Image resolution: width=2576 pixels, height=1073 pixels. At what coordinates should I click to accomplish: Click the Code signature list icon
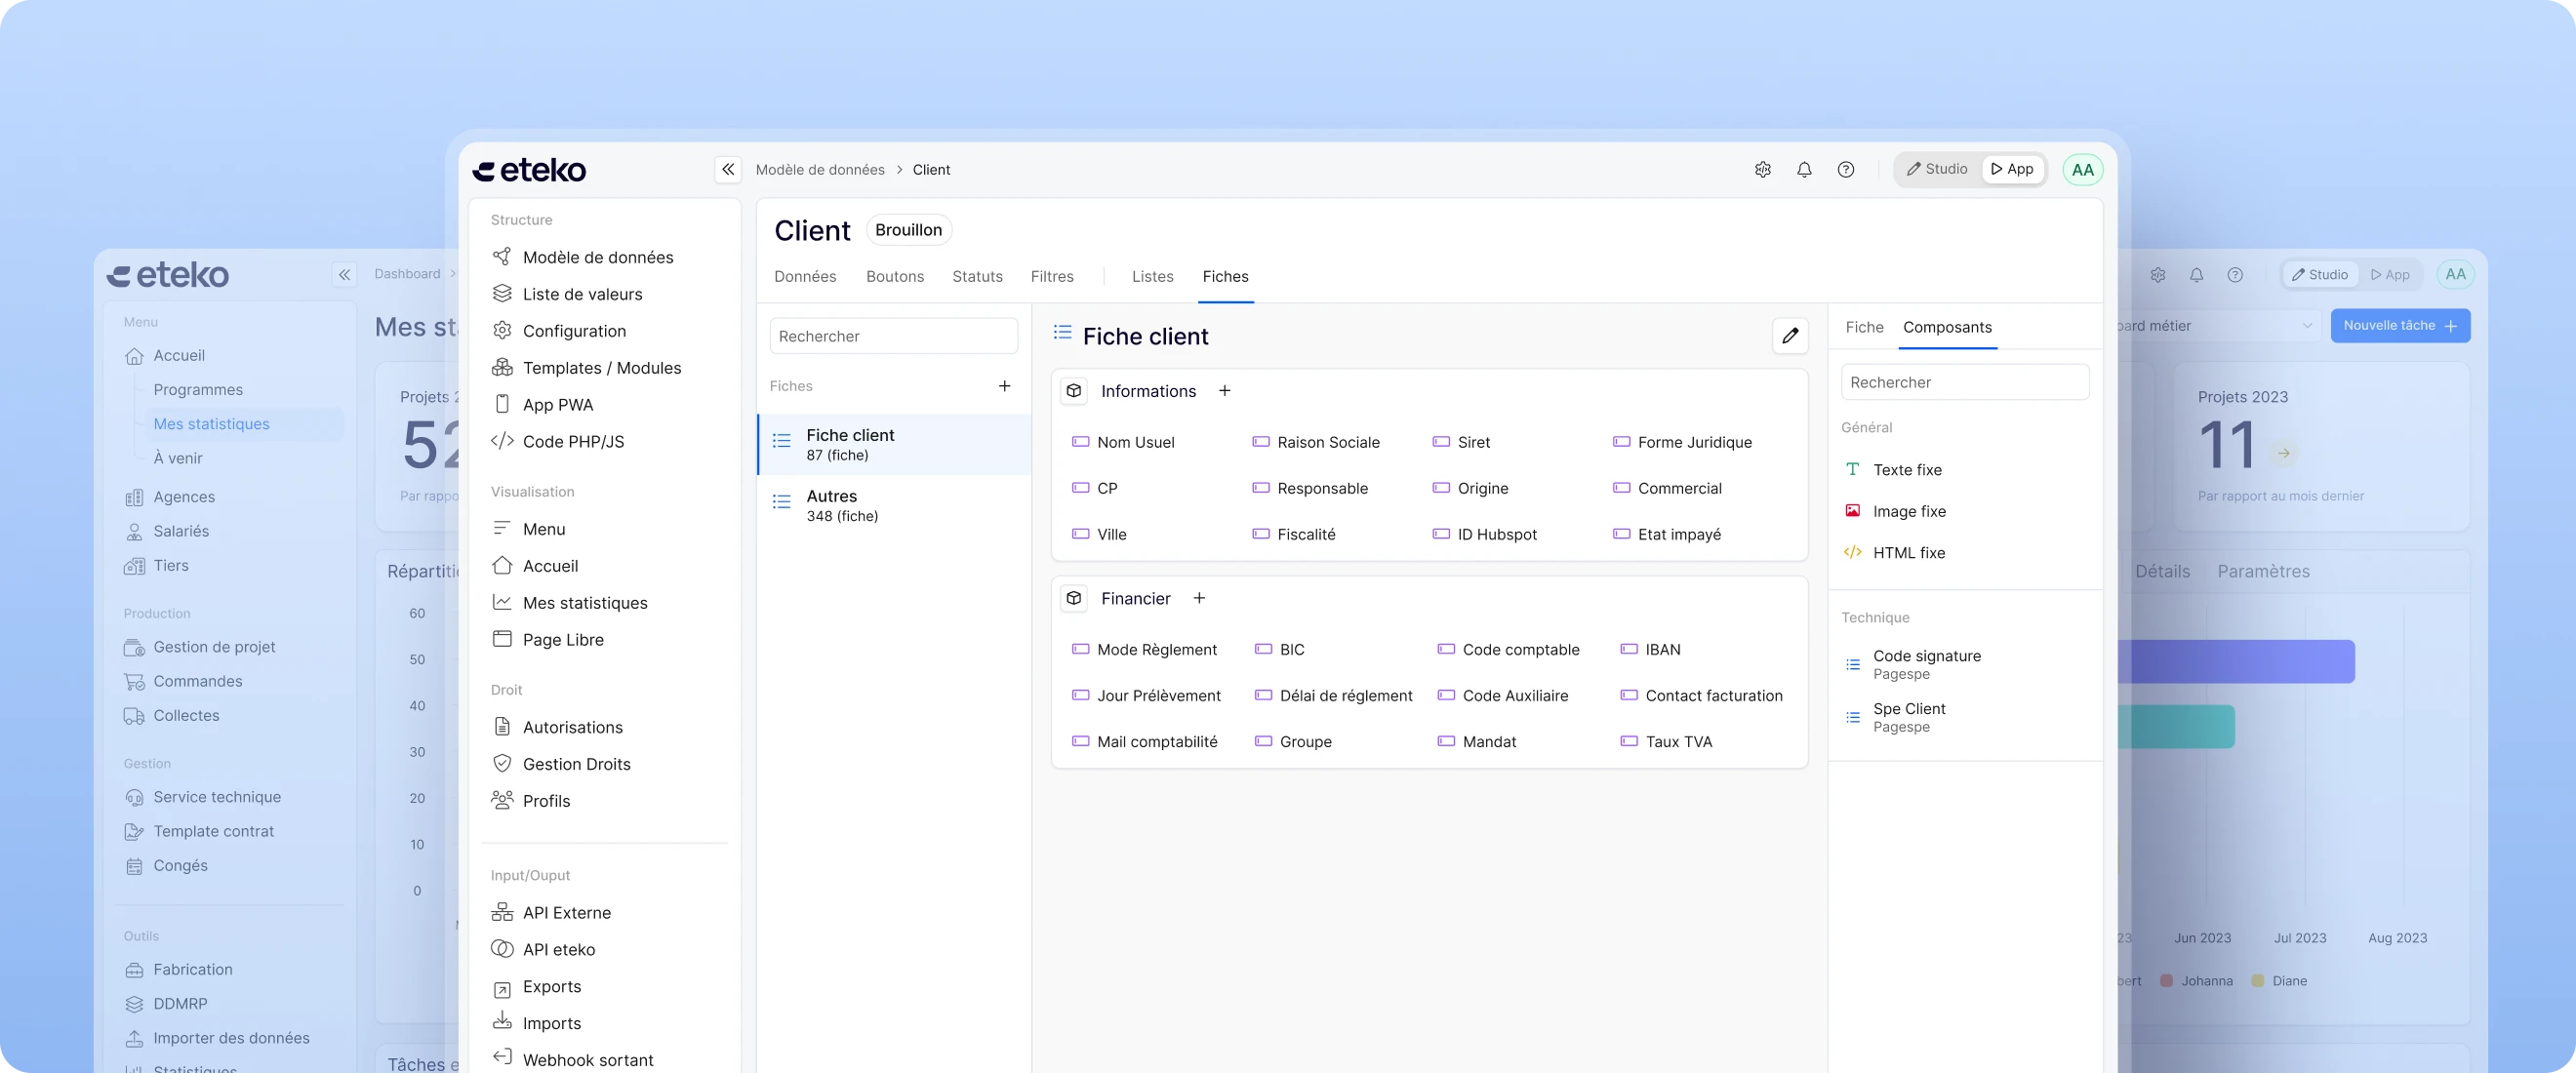(1853, 664)
